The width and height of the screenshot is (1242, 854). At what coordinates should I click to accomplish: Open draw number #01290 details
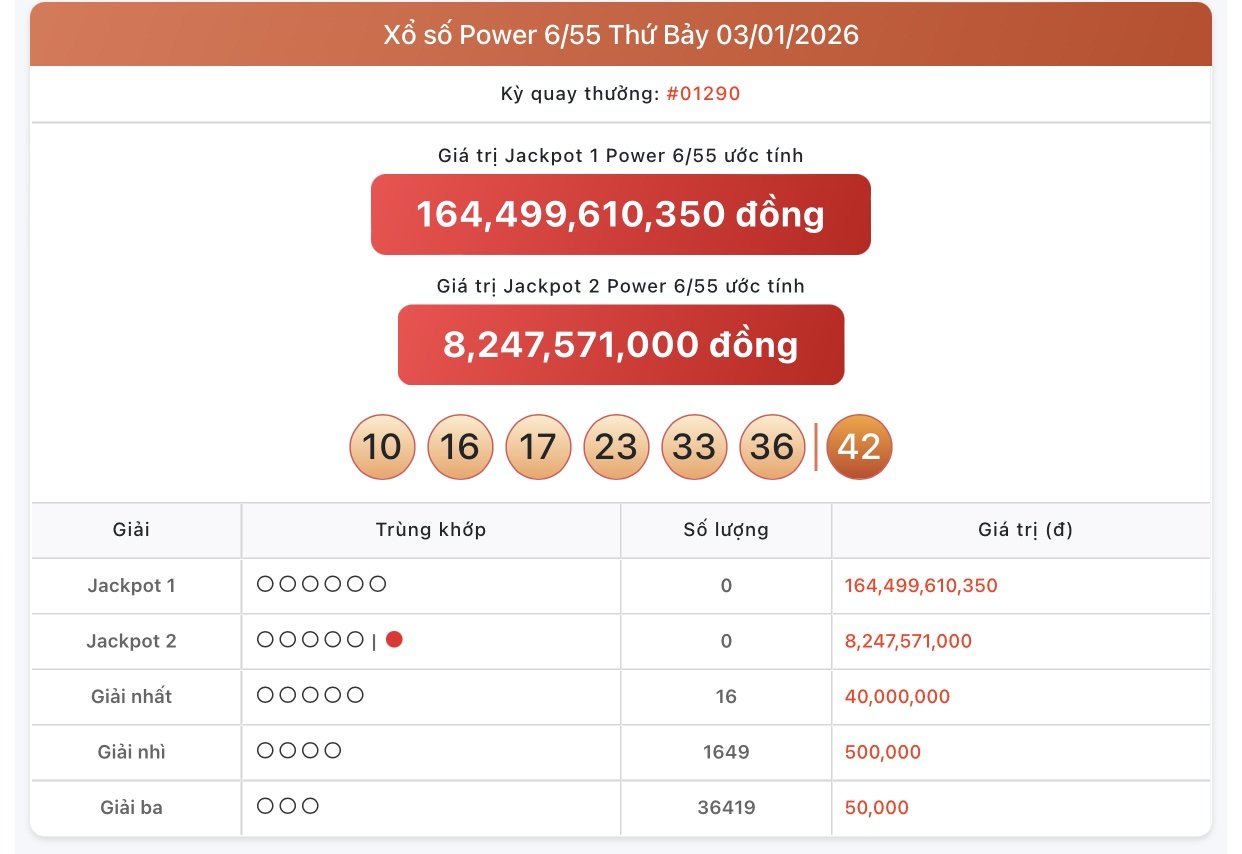pyautogui.click(x=705, y=93)
